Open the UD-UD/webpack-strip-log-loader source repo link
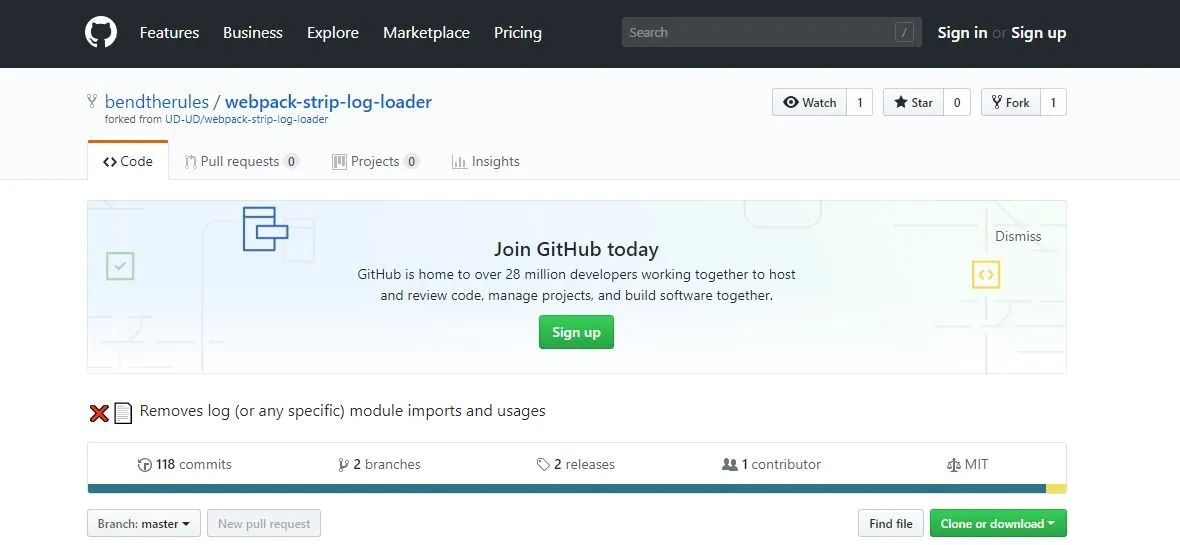 click(247, 119)
